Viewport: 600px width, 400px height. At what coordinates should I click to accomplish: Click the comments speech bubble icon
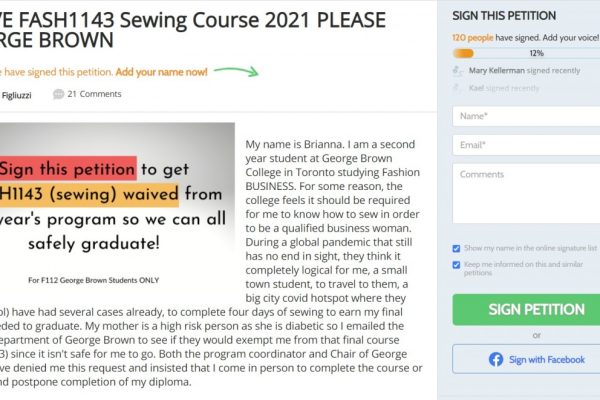[x=58, y=94]
